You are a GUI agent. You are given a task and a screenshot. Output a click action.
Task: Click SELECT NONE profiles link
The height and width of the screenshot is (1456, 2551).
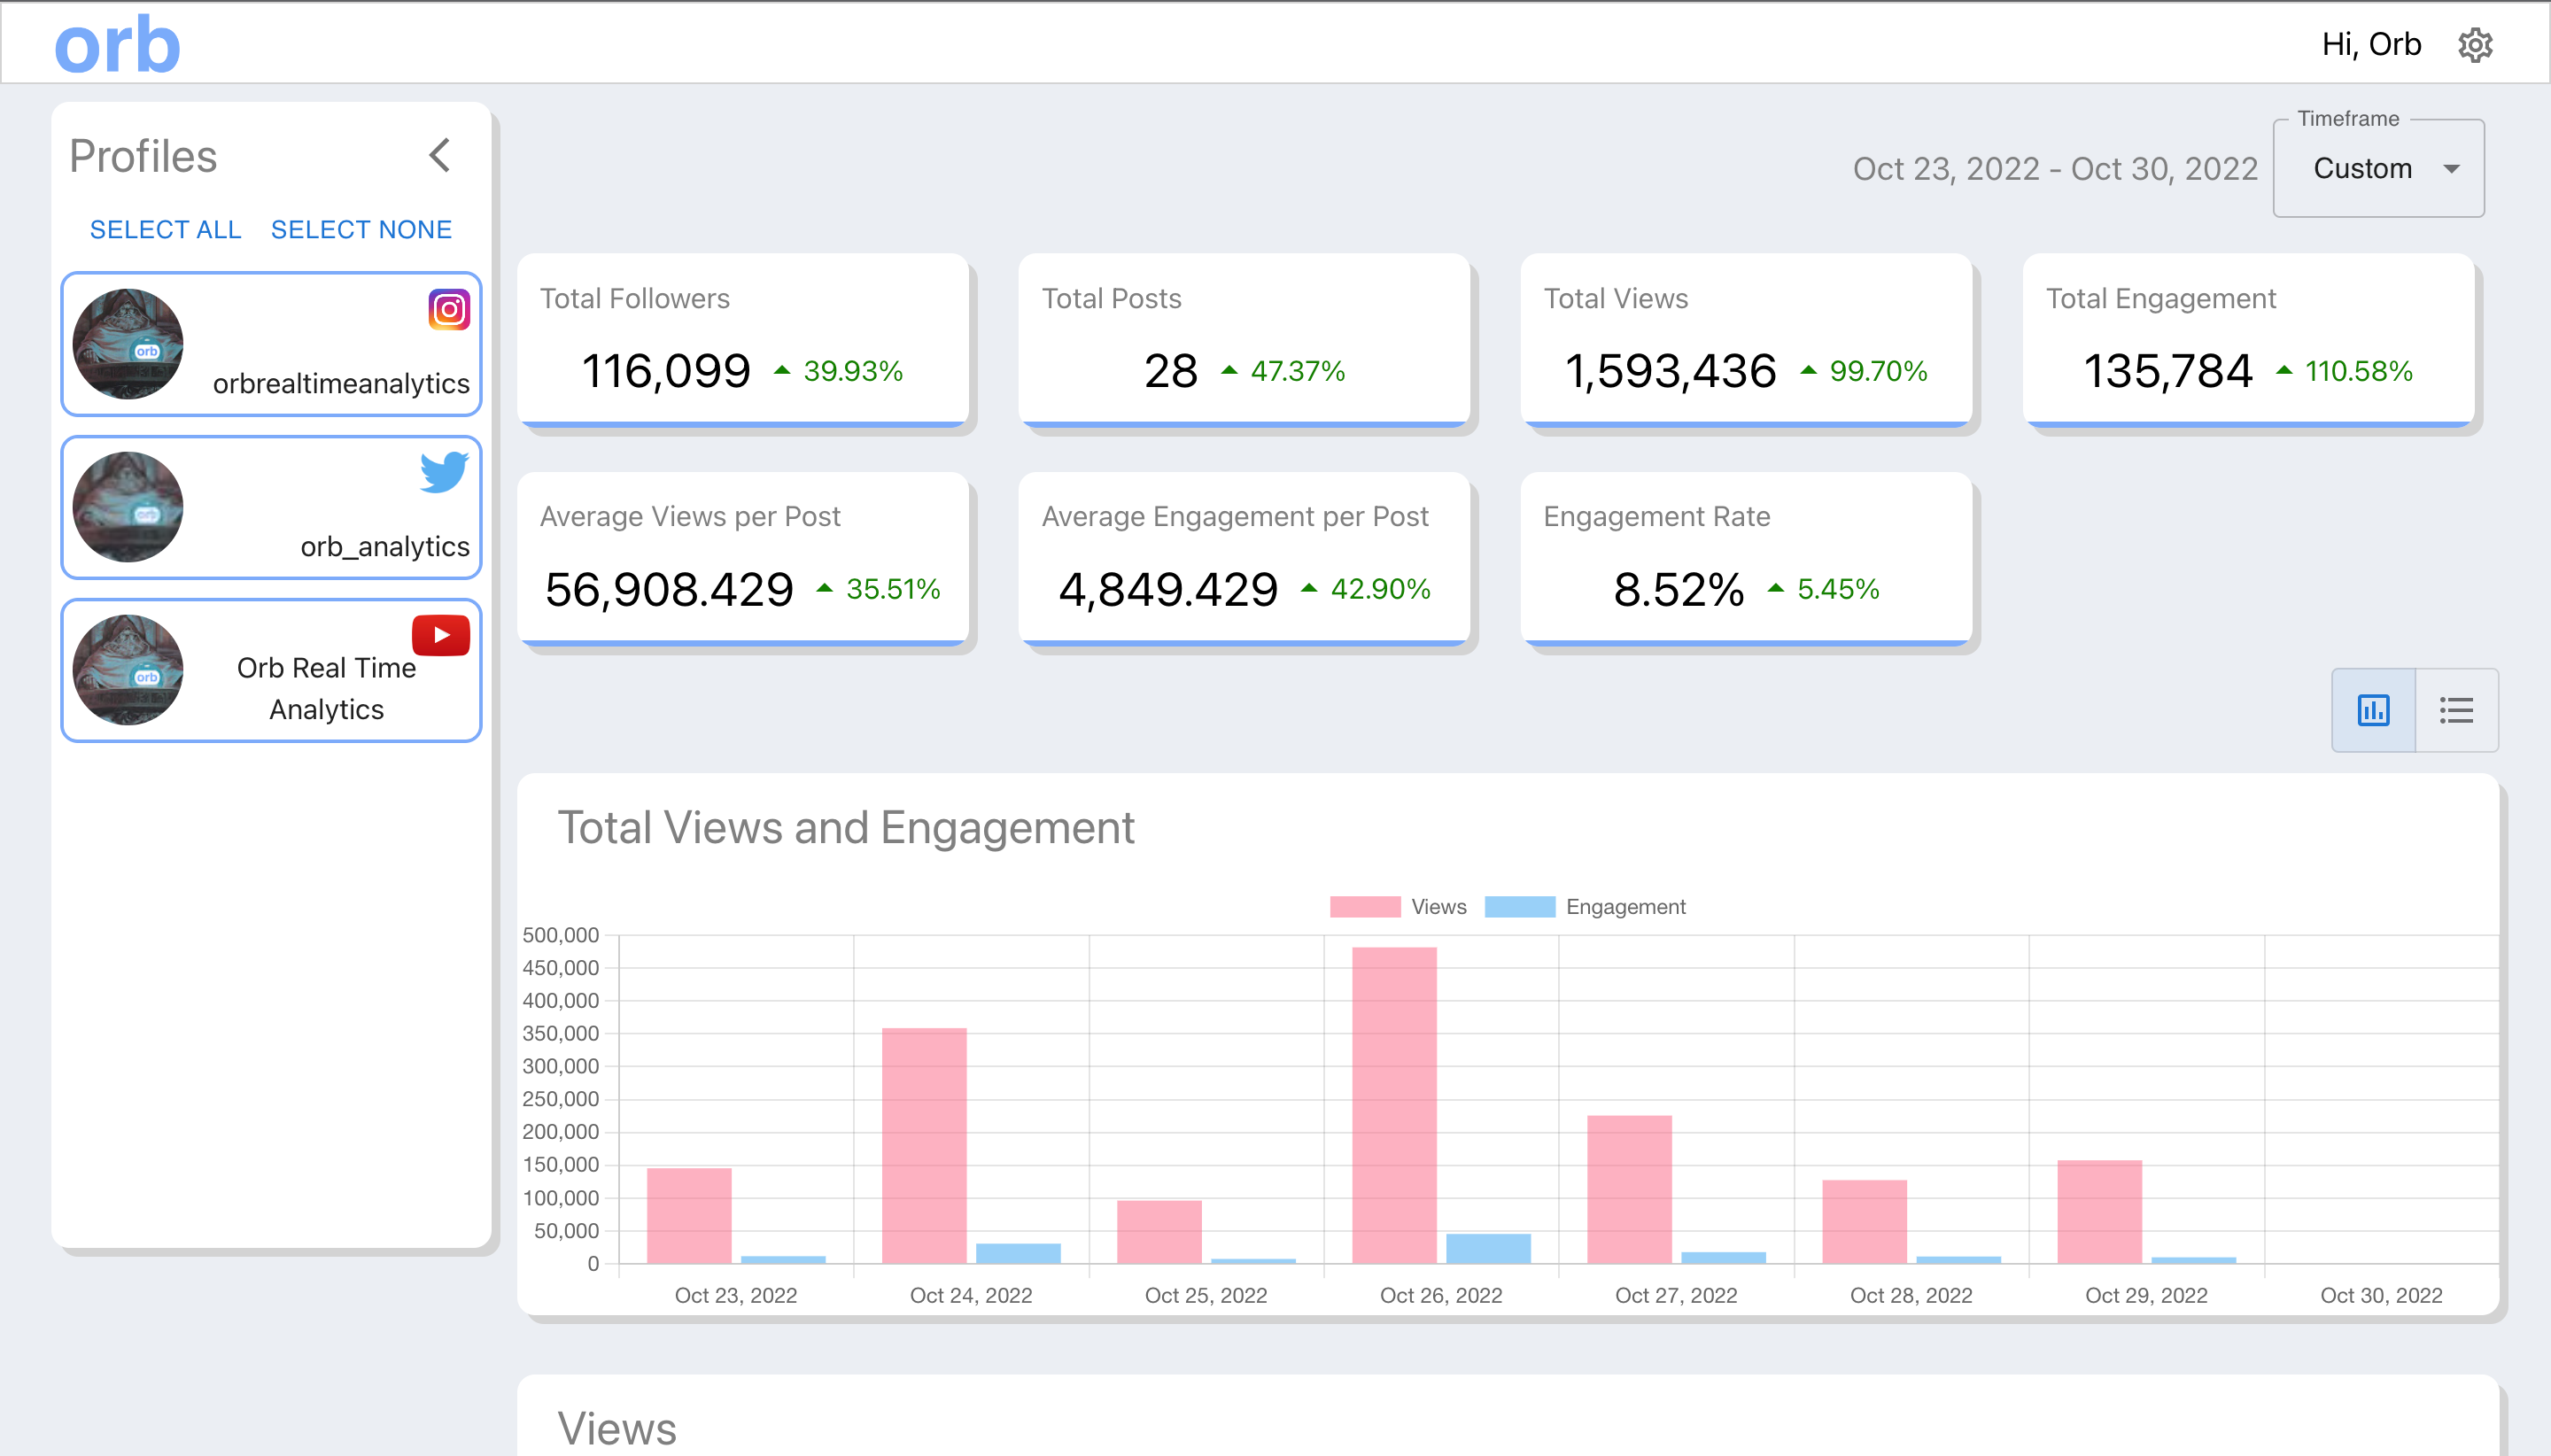[360, 229]
